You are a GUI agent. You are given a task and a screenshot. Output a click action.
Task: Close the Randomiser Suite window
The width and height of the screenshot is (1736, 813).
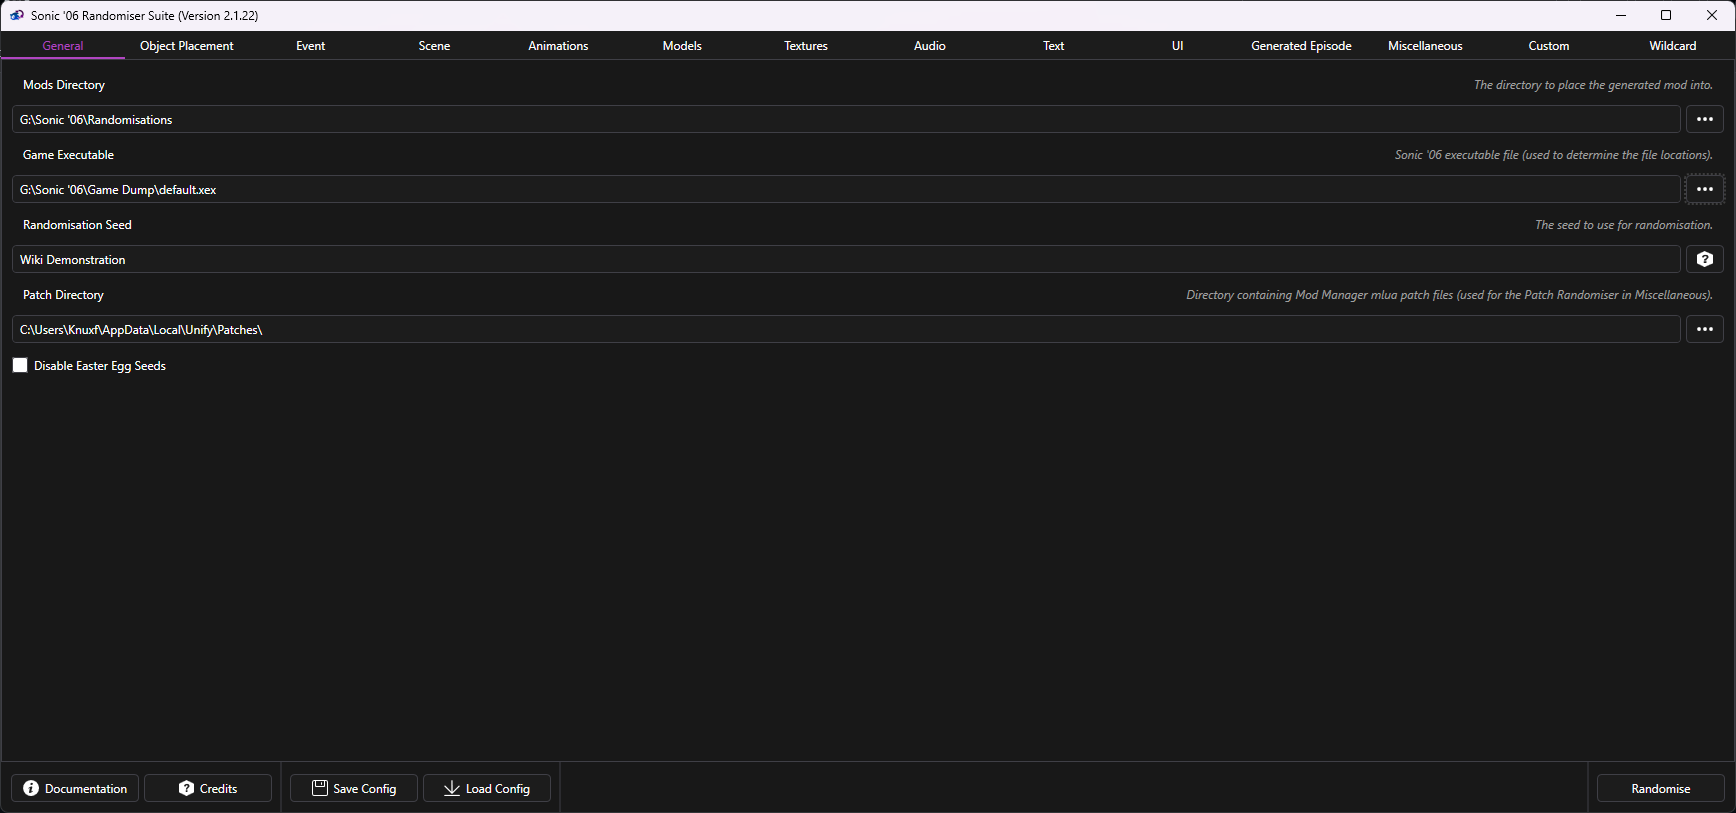pos(1712,15)
